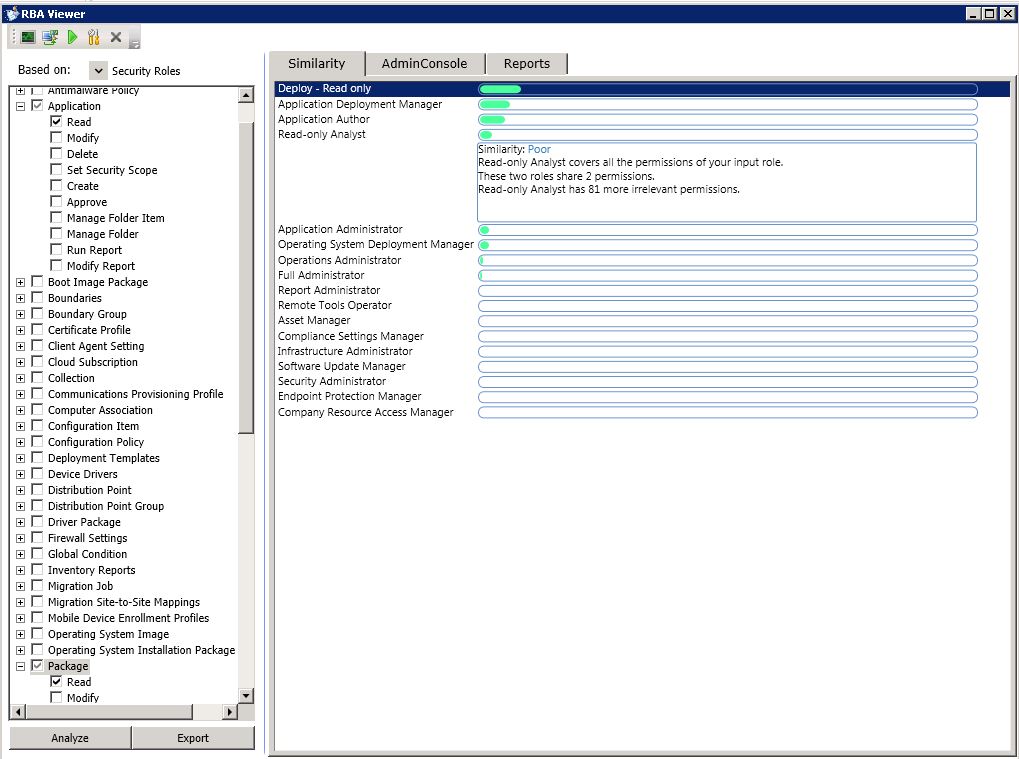
Task: Expand the Distribution Point tree node
Action: [x=20, y=490]
